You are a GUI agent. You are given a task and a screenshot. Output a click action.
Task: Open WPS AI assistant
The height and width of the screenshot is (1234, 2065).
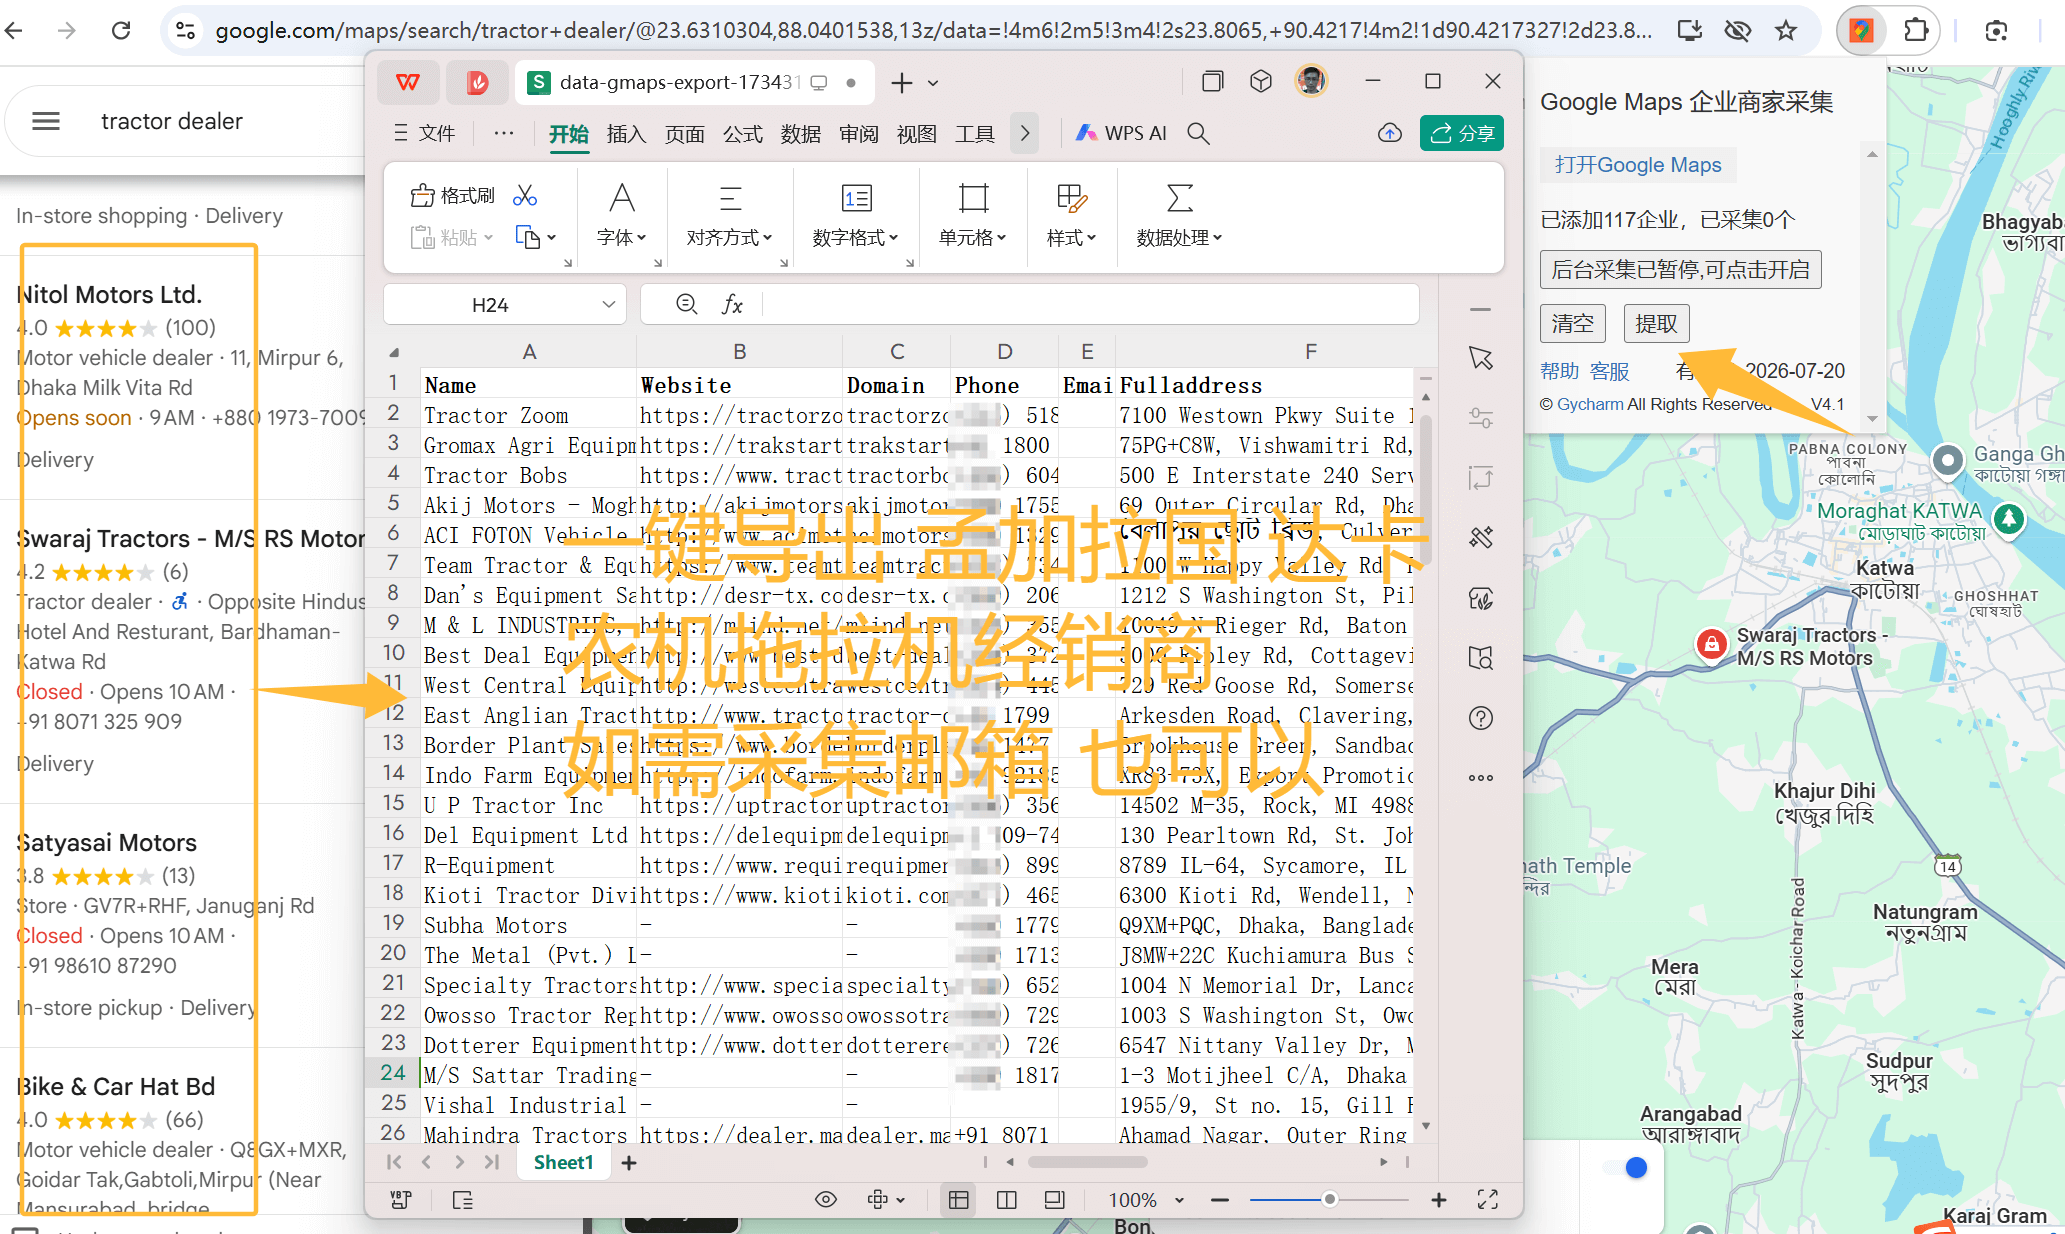[1122, 133]
